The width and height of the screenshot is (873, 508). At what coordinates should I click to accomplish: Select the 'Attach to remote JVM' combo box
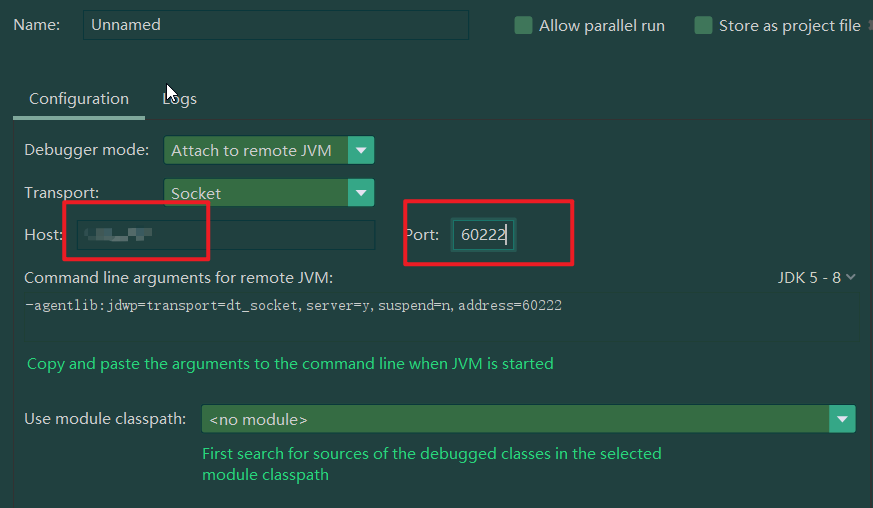tap(255, 151)
